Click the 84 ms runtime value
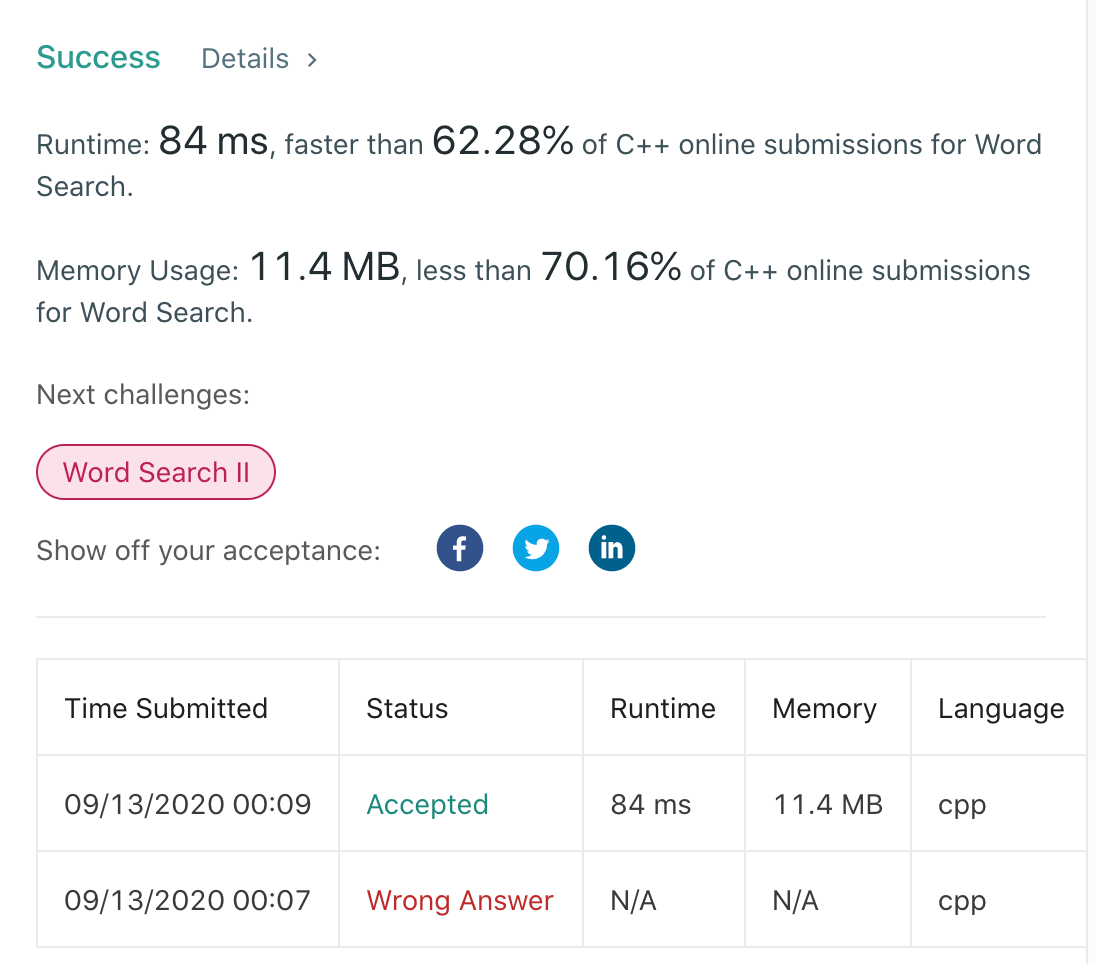 tap(650, 804)
